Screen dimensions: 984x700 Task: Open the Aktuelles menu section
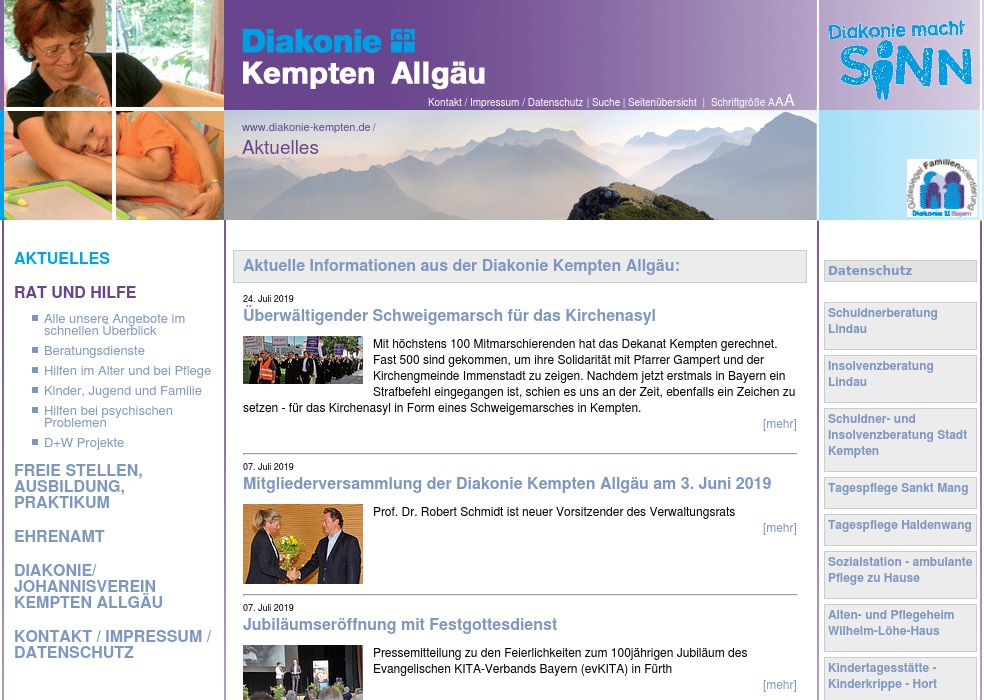click(x=62, y=258)
